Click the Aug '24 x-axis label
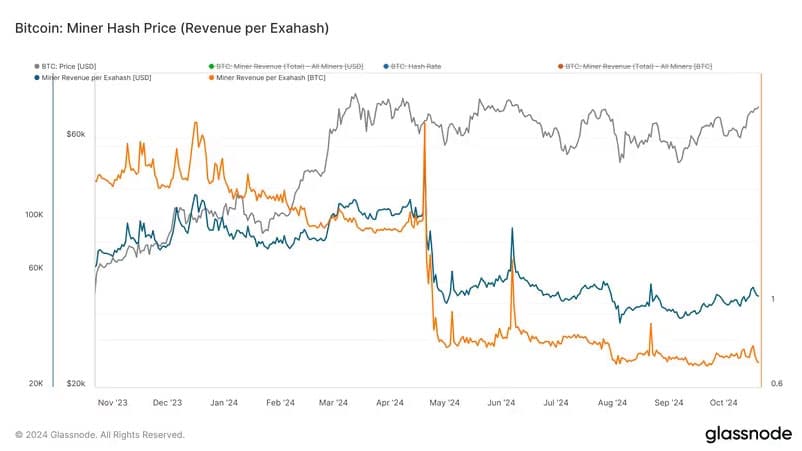The width and height of the screenshot is (802, 451). [612, 403]
